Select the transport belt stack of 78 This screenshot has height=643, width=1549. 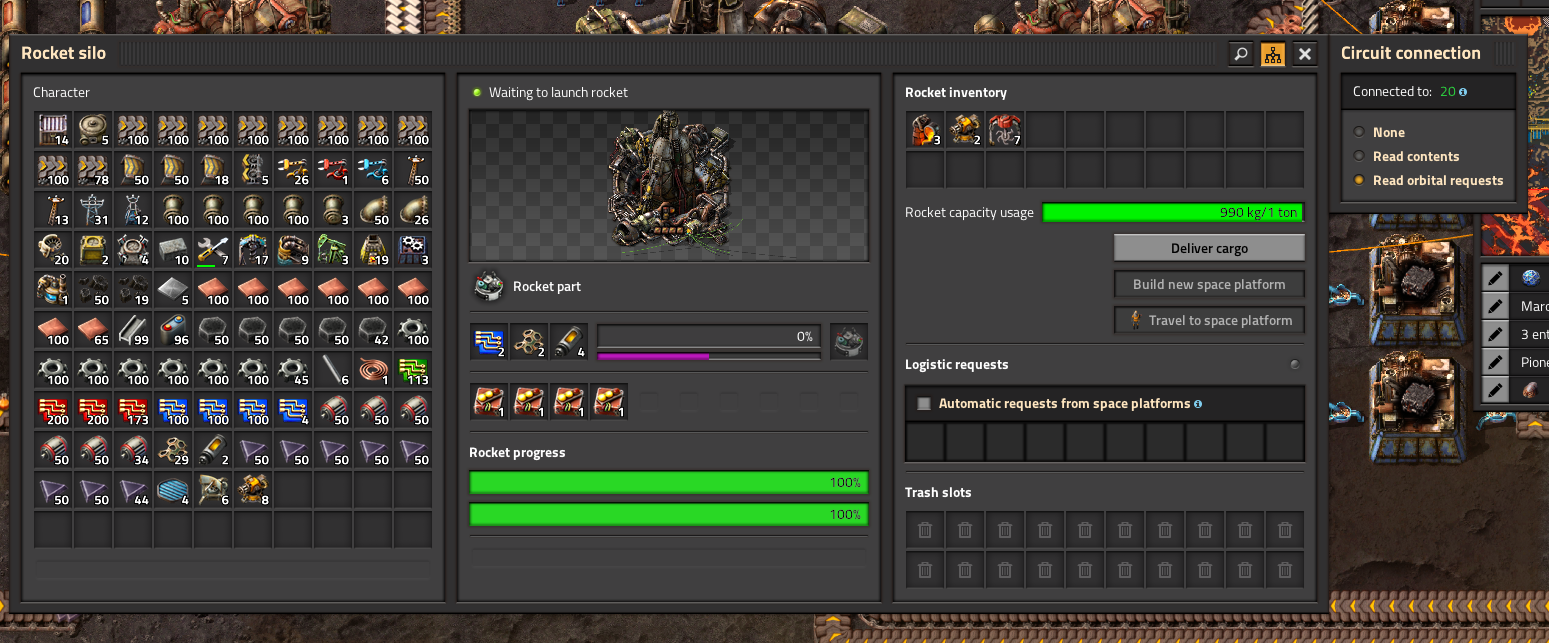tap(93, 169)
